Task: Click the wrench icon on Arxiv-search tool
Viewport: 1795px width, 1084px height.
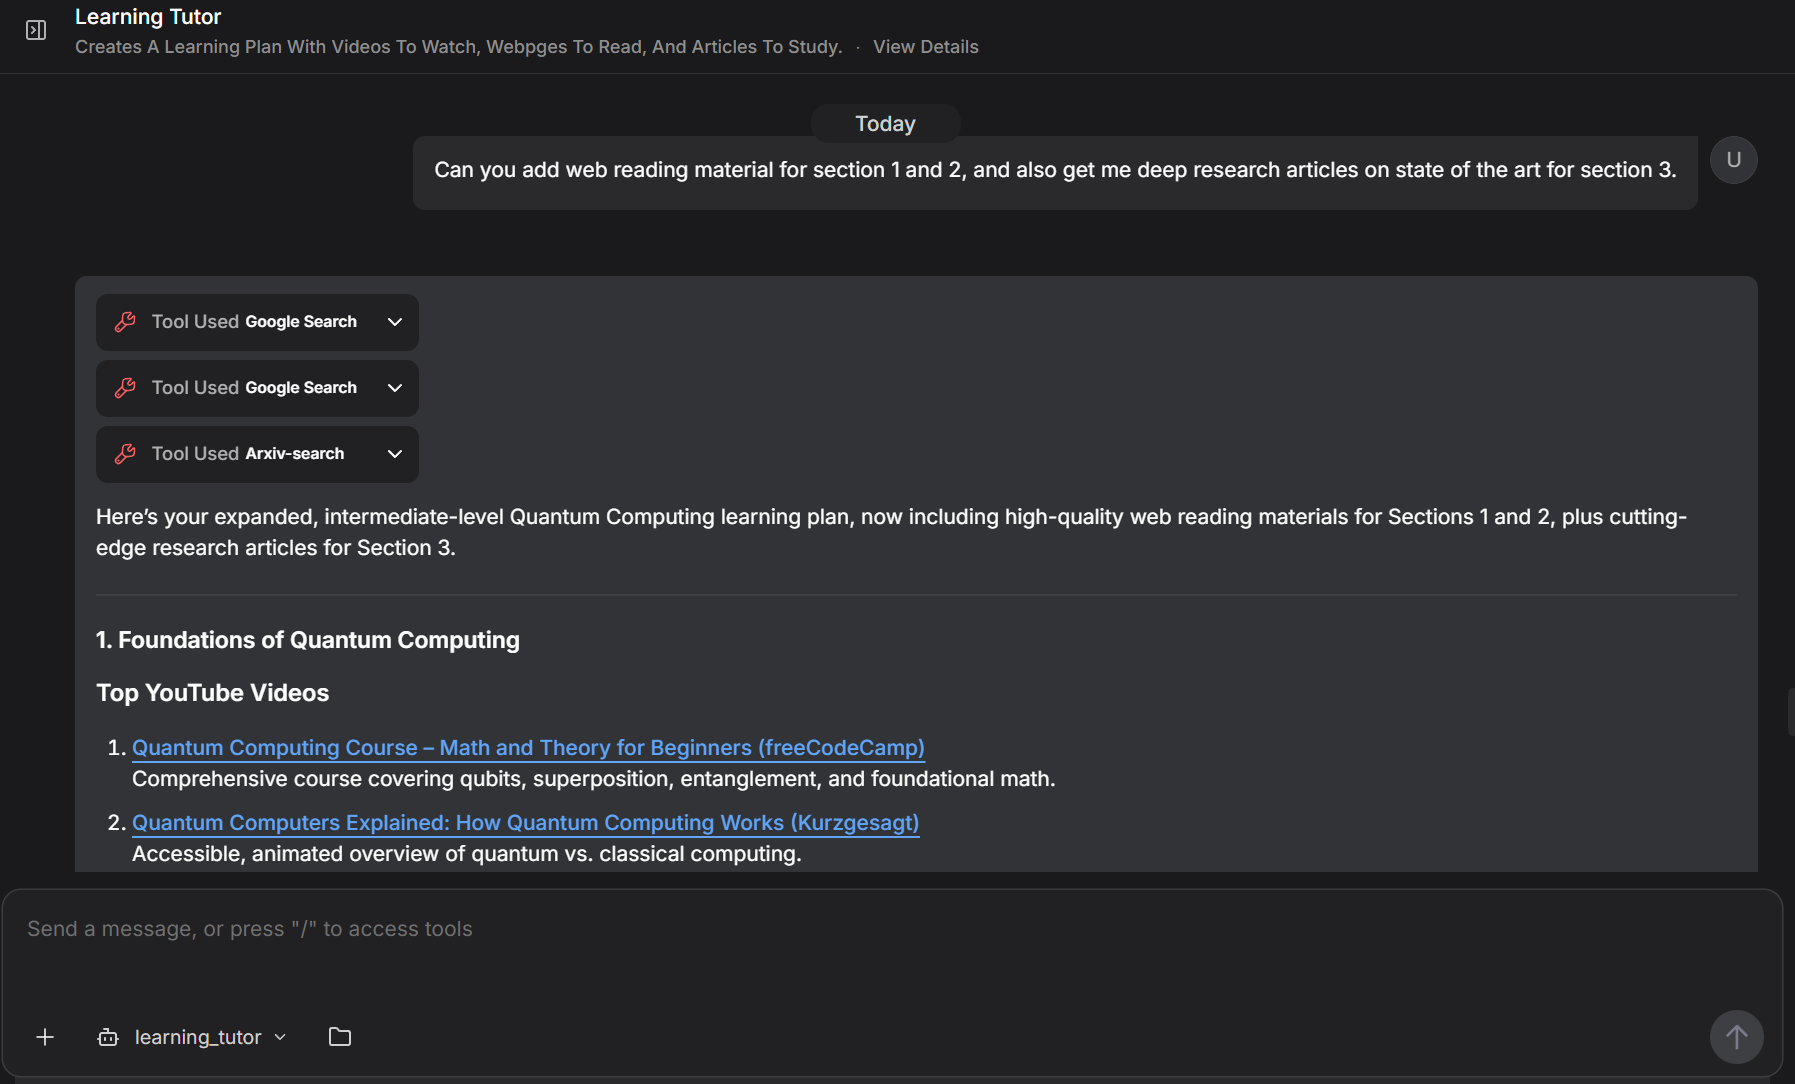Action: coord(125,454)
